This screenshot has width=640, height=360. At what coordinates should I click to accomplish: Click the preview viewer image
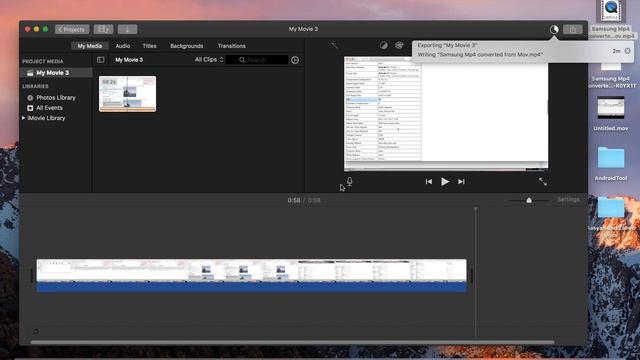[446, 113]
